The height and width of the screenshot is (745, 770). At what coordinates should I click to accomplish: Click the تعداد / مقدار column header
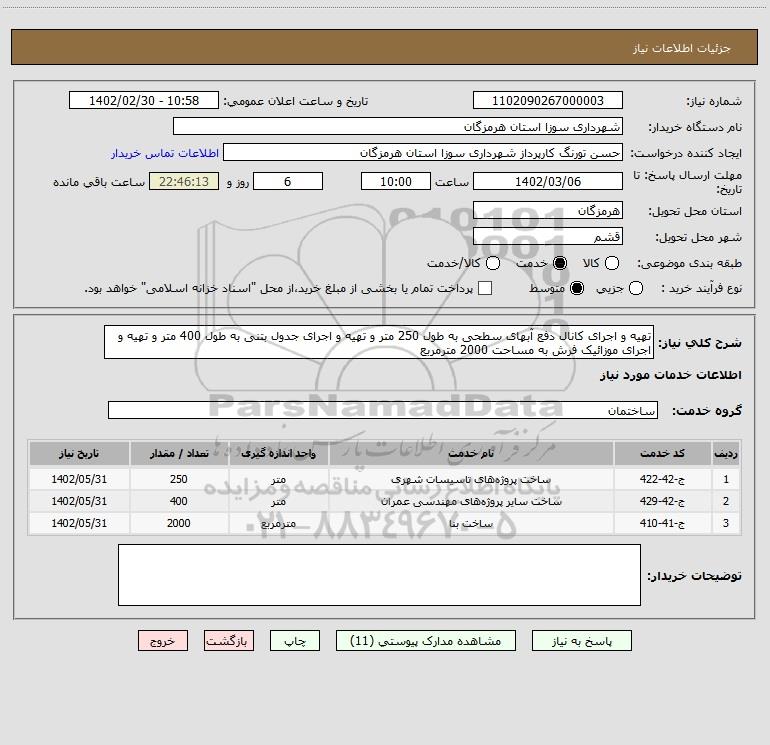coord(179,453)
